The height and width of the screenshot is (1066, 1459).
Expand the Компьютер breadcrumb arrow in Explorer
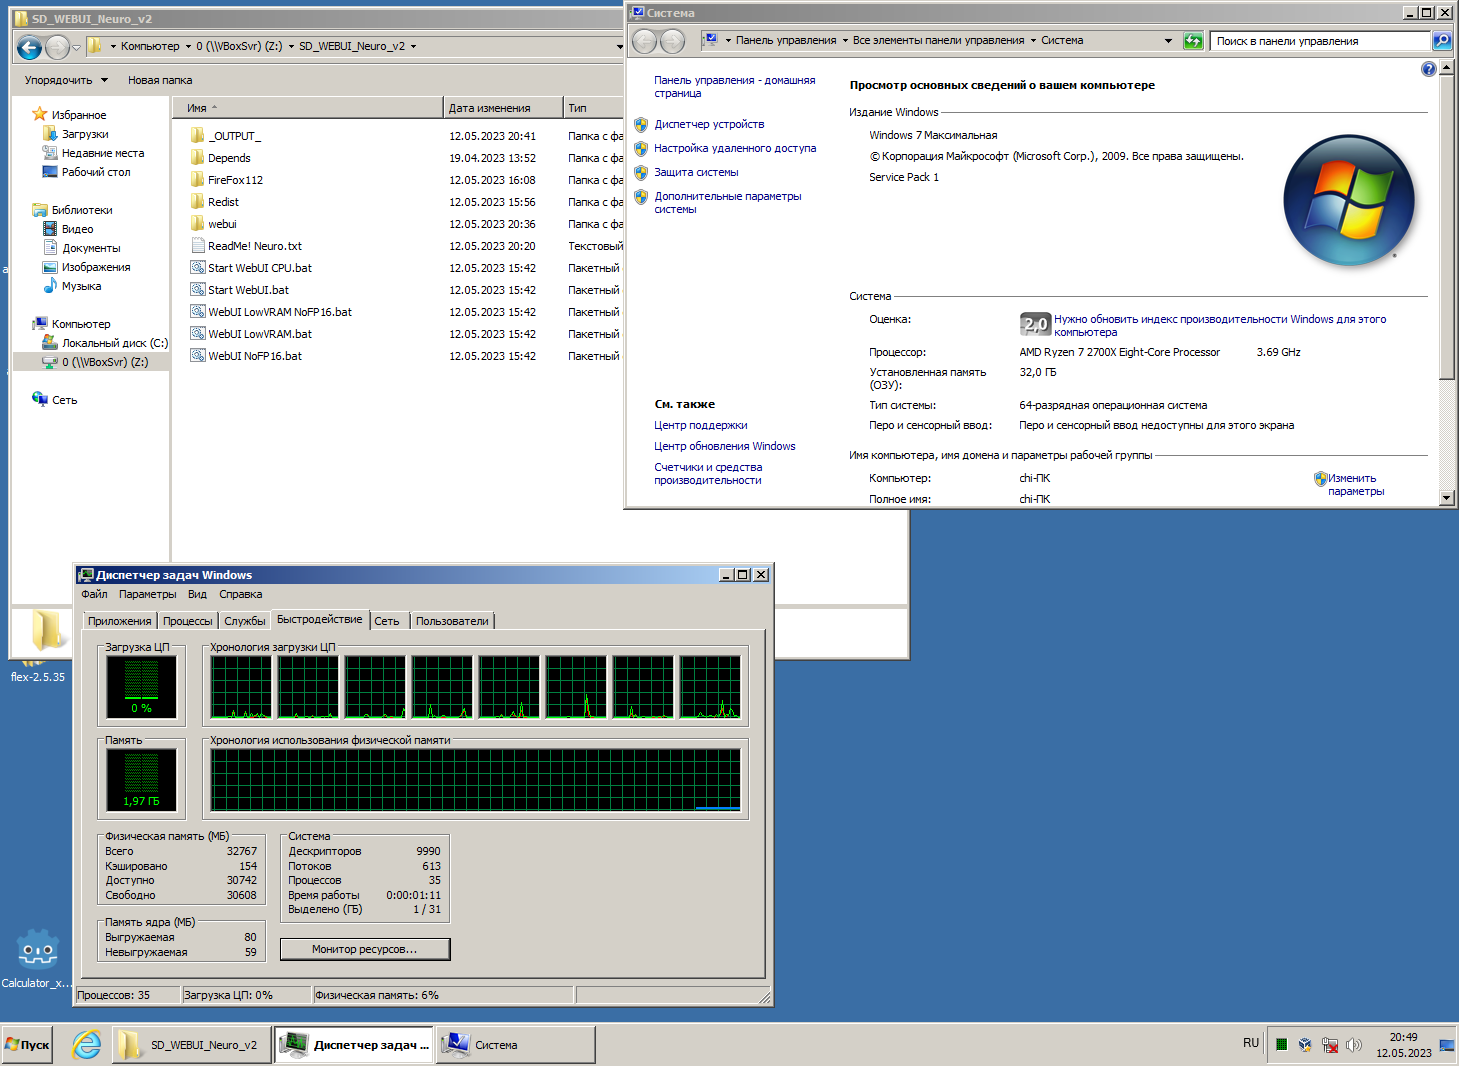pos(188,46)
